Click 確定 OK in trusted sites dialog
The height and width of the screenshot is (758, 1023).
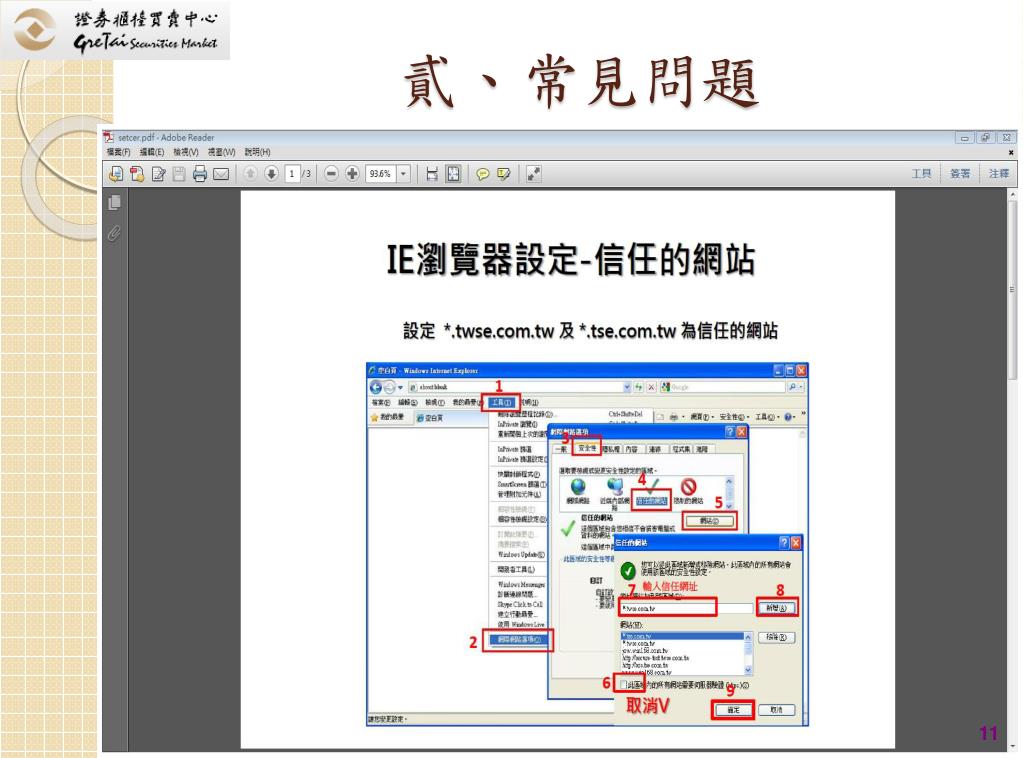coord(733,710)
